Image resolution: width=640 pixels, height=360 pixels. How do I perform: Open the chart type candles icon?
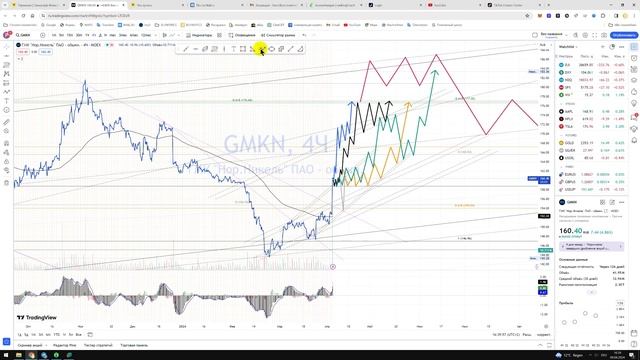pos(164,35)
